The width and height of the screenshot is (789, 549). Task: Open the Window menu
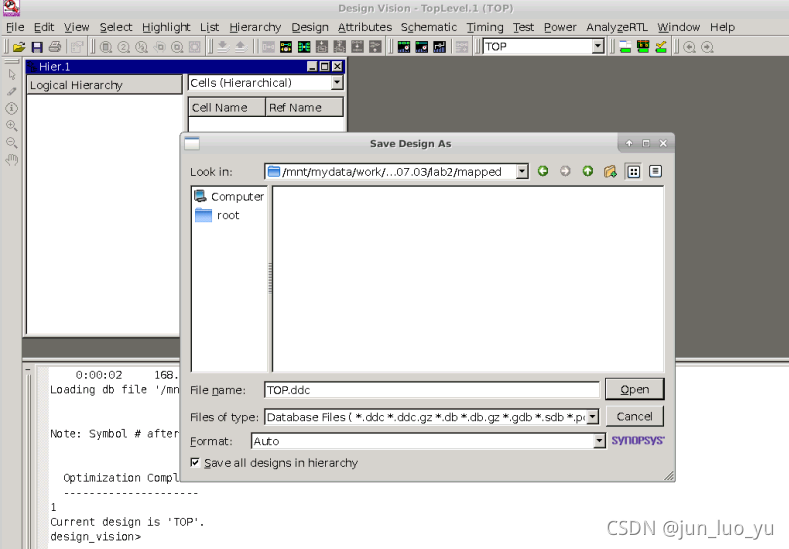point(679,27)
